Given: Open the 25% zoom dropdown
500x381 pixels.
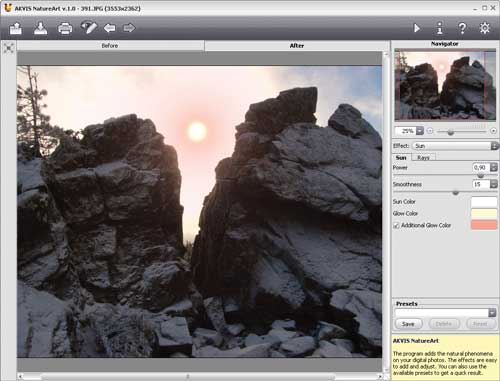Looking at the screenshot, I should pos(420,131).
